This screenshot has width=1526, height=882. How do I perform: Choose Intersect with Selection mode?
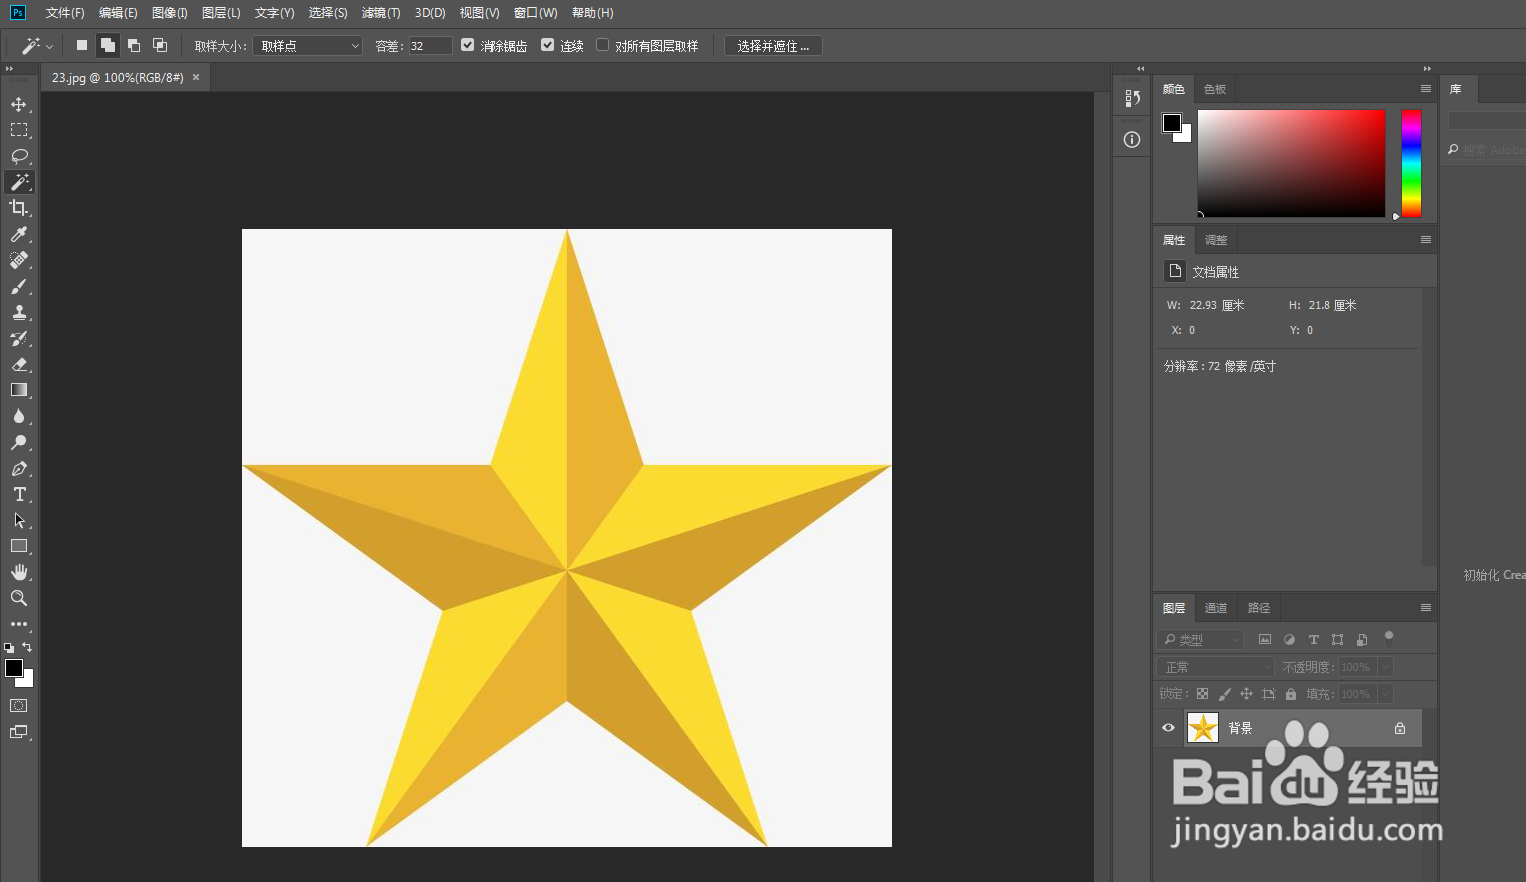click(x=160, y=46)
